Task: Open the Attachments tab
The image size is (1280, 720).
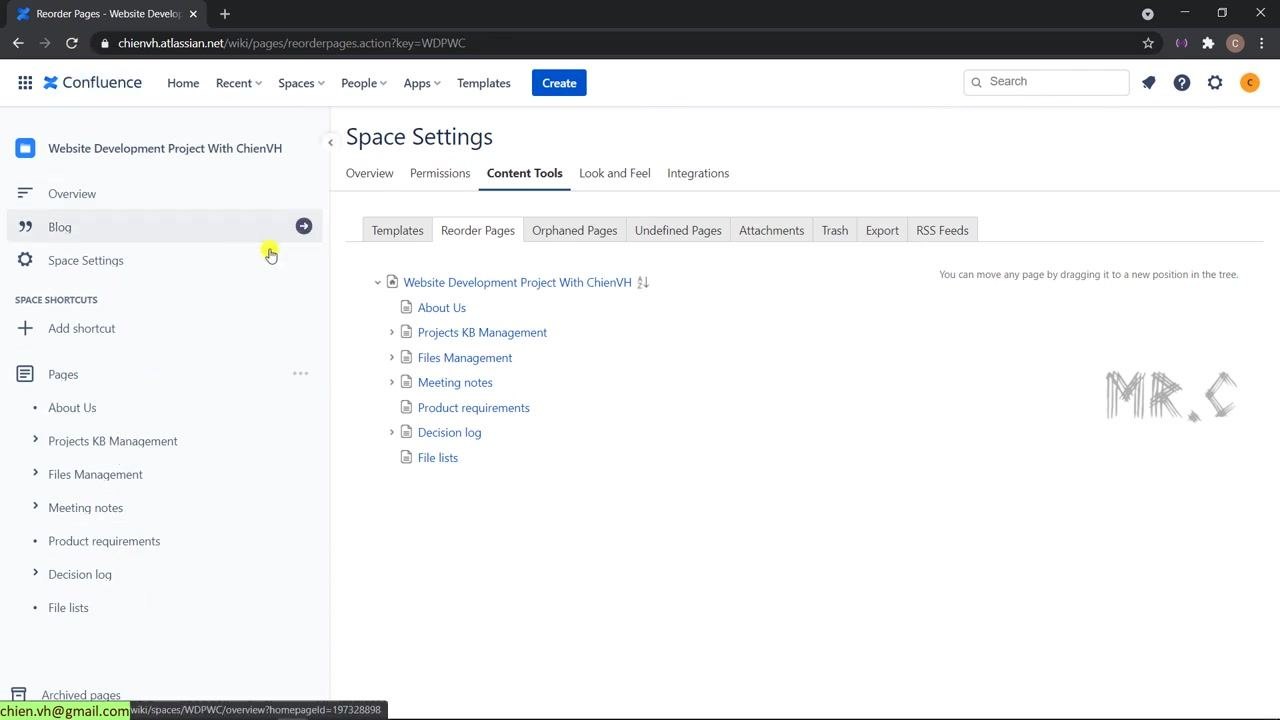Action: click(771, 230)
